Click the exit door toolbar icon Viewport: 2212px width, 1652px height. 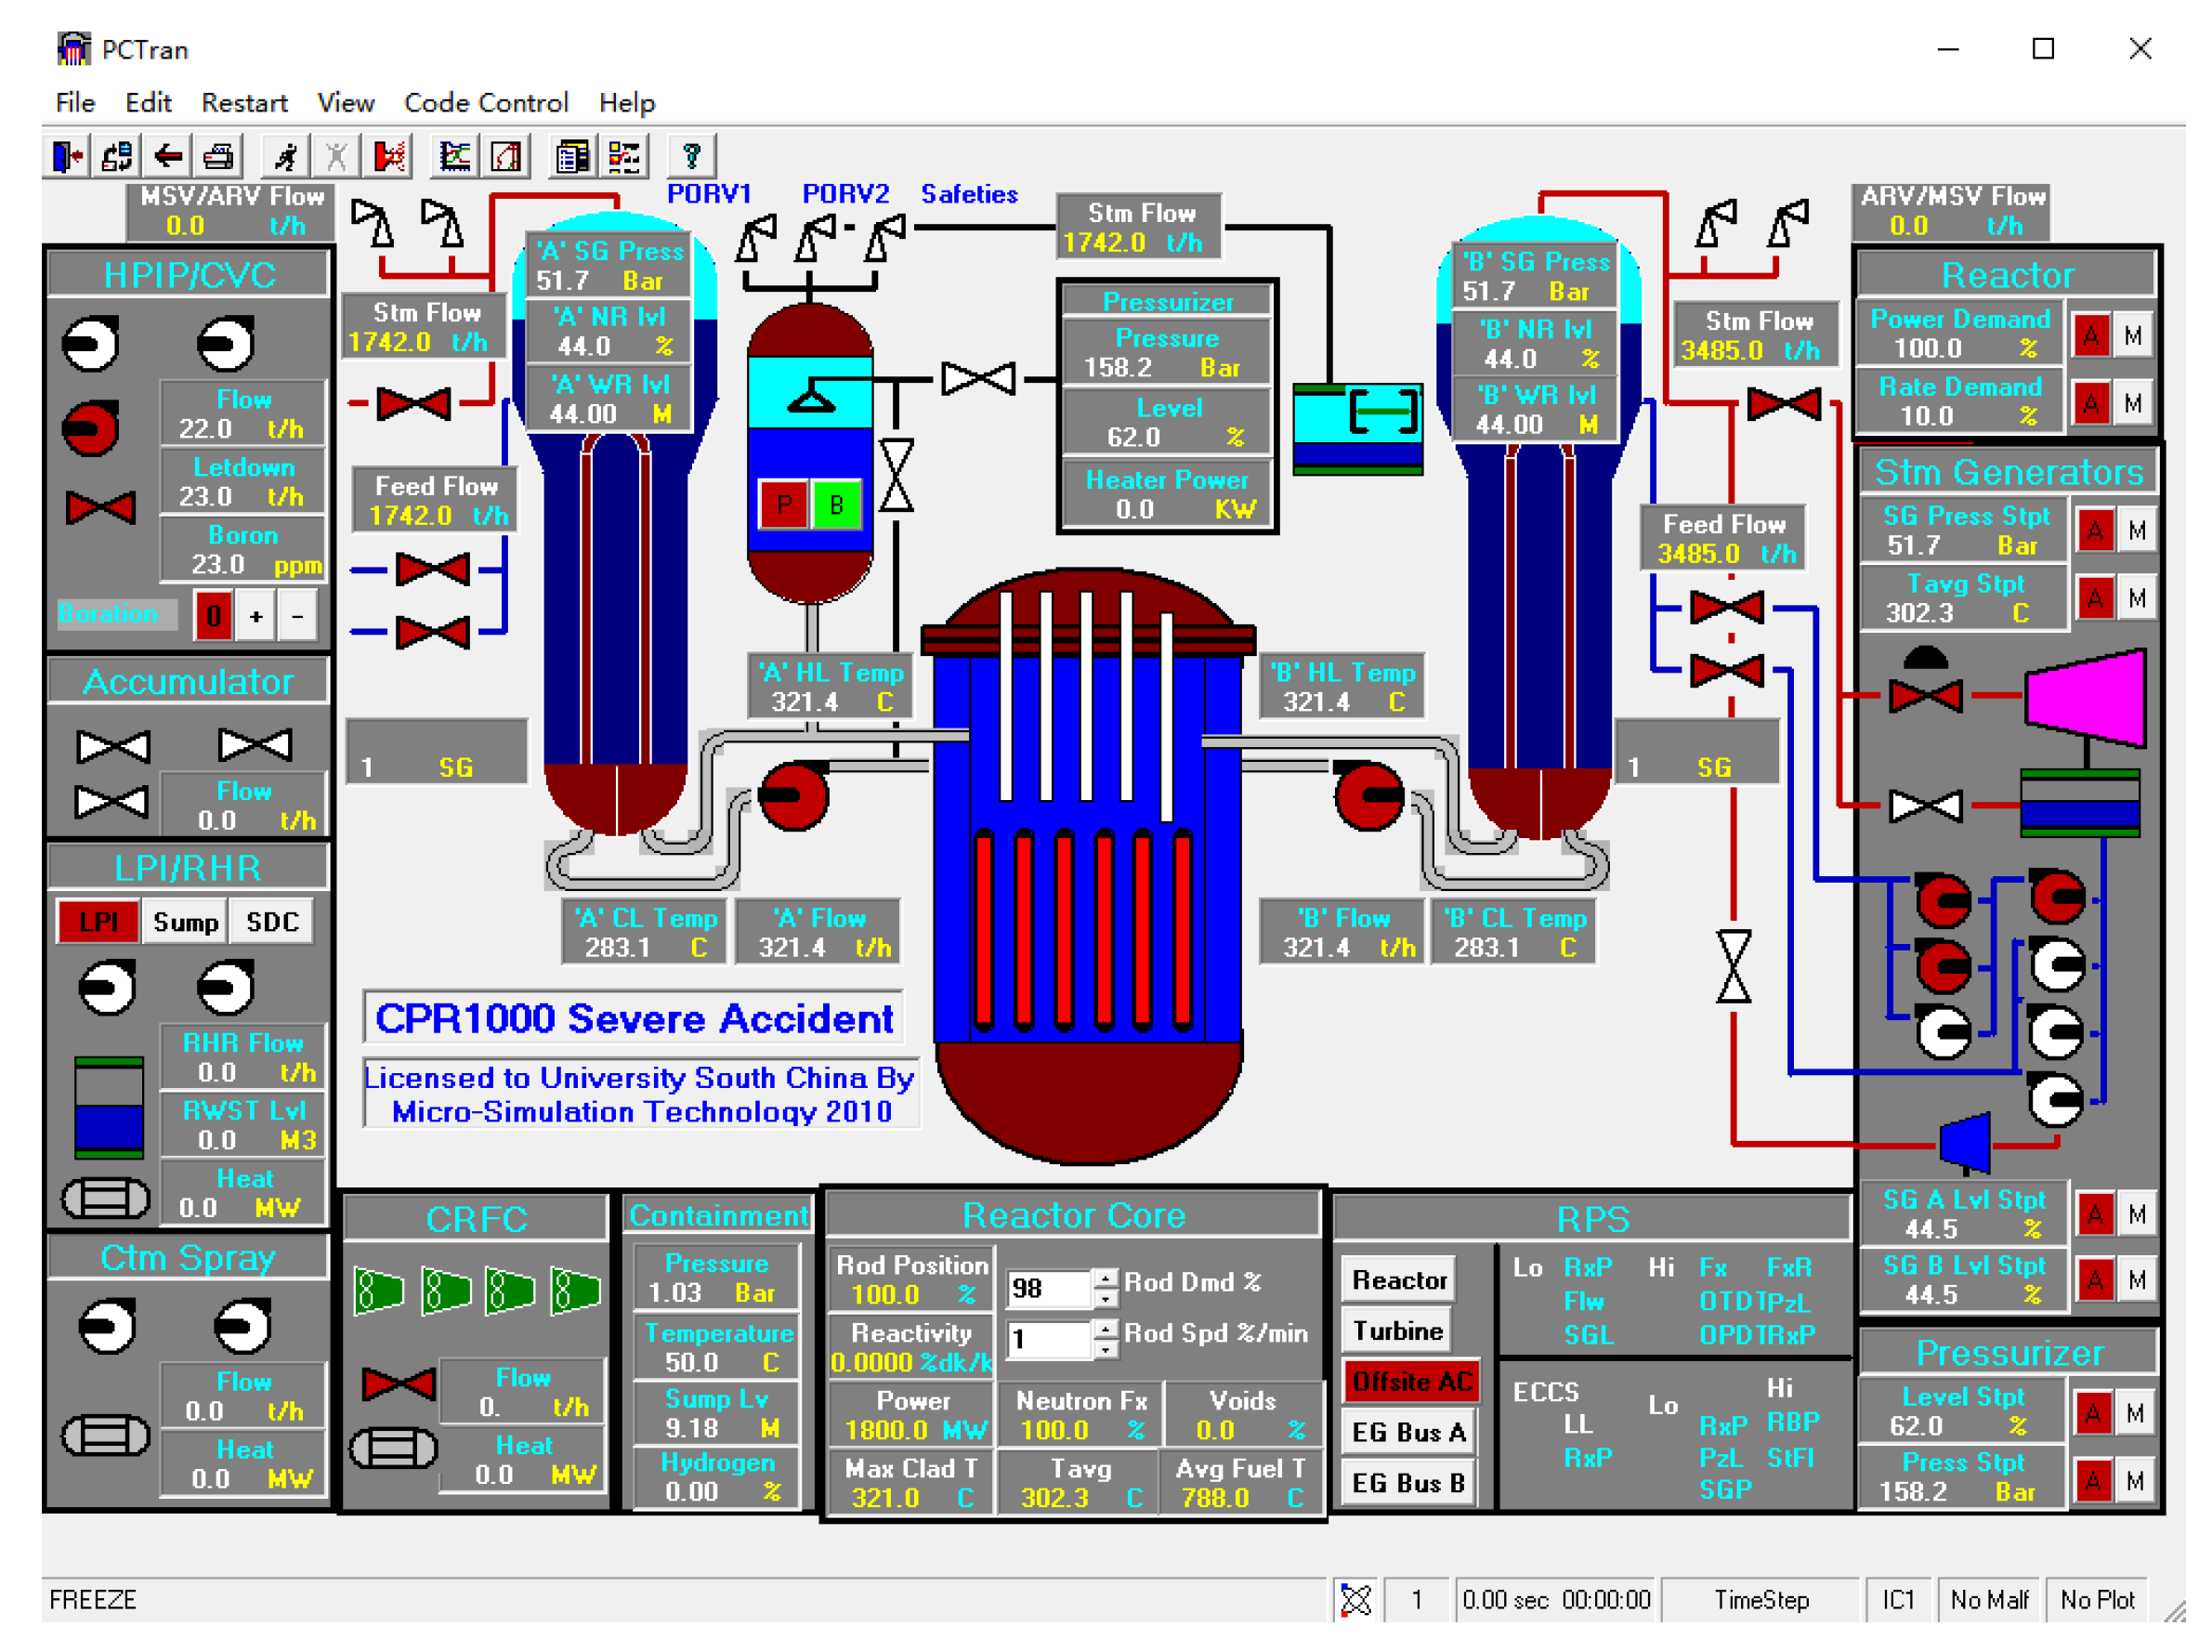[x=68, y=157]
